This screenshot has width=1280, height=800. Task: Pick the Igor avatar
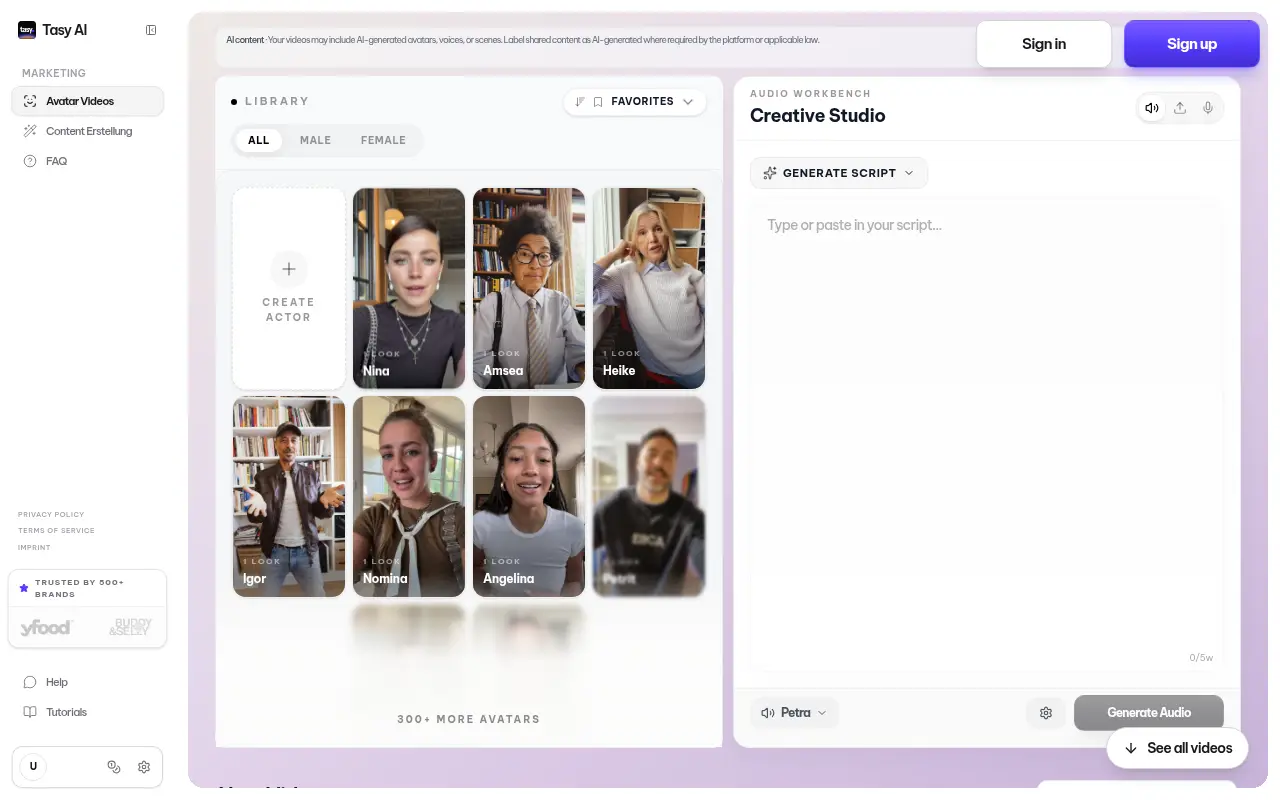click(289, 497)
